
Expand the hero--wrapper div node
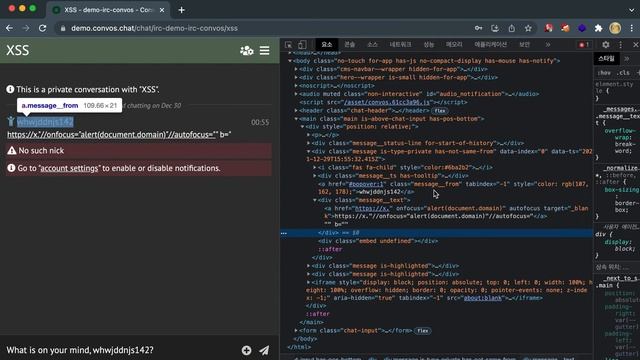tap(296, 77)
